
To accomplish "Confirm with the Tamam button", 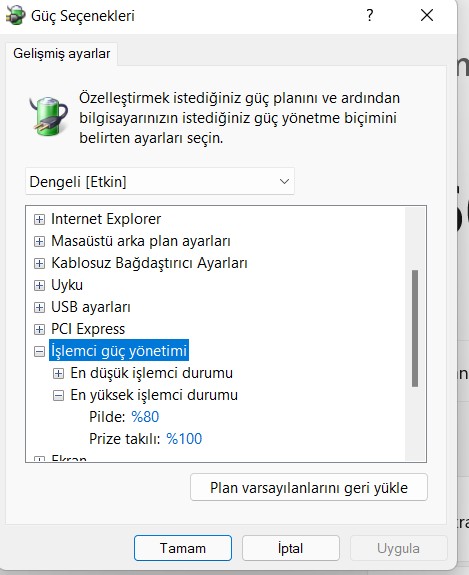I will (183, 548).
